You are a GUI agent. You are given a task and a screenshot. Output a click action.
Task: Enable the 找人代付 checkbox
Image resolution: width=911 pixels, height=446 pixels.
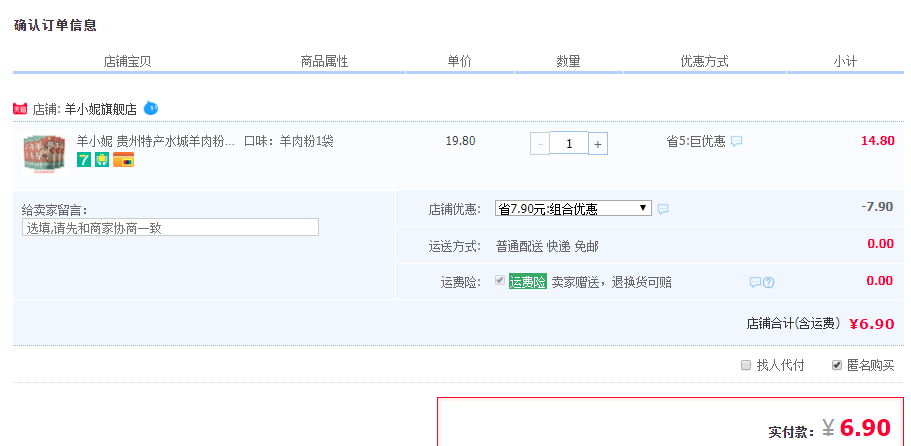746,365
